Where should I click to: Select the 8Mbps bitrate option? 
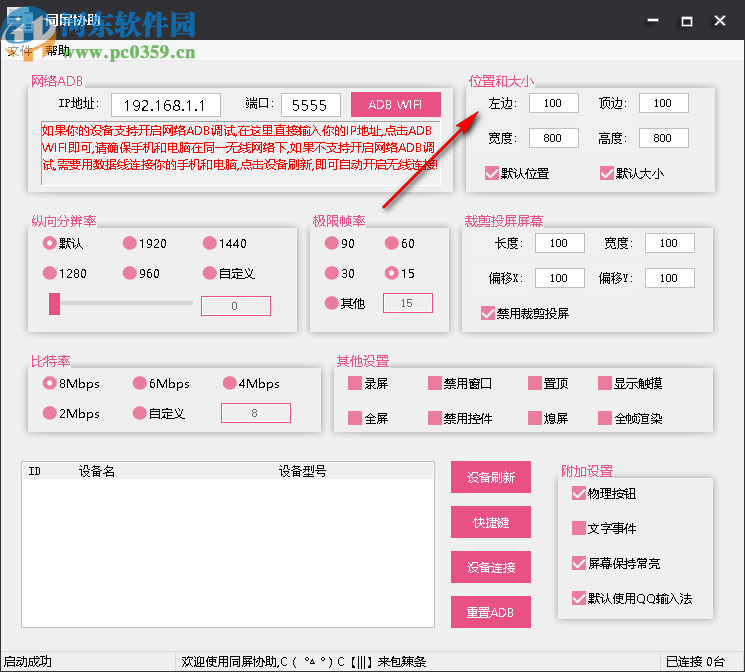[x=49, y=383]
